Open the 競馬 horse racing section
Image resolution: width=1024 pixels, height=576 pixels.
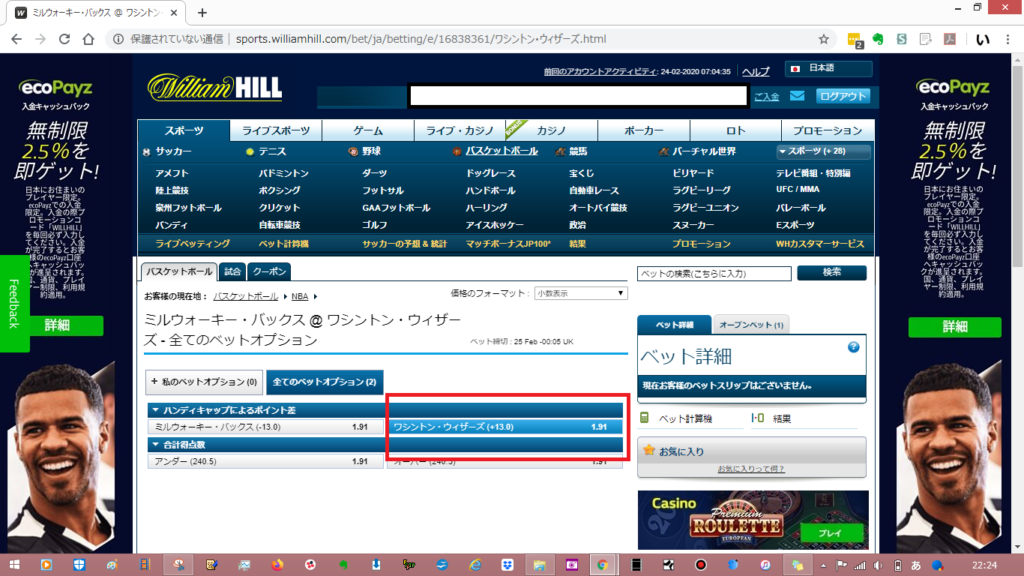tap(572, 152)
